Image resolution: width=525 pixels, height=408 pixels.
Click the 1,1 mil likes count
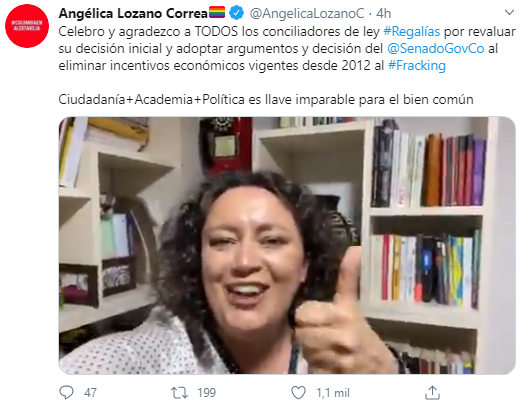point(333,393)
